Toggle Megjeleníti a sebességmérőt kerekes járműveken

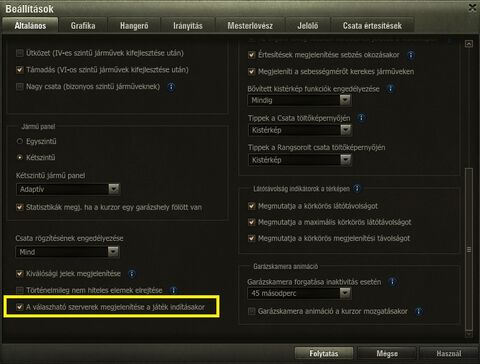click(252, 72)
